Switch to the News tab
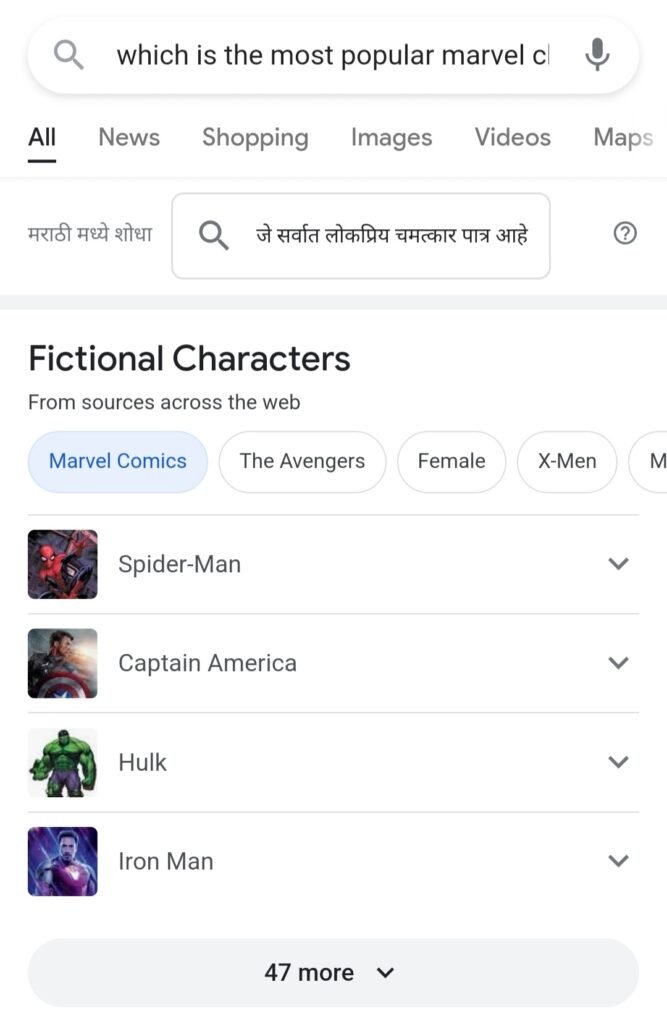Viewport: 667px width, 1024px height. click(x=129, y=137)
